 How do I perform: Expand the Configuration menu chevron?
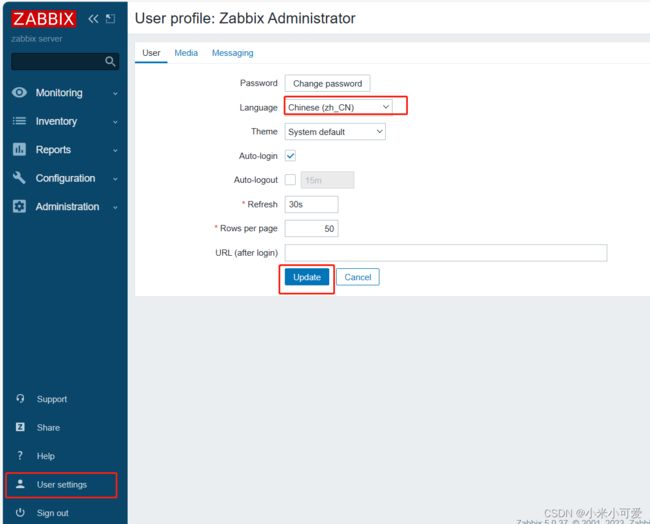115,179
